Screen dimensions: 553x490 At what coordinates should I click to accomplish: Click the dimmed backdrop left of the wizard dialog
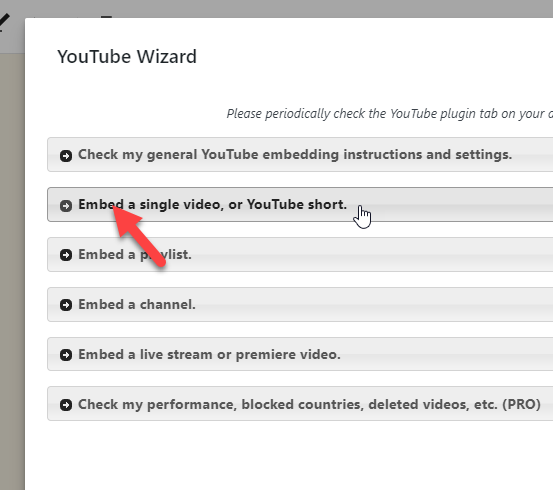coord(12,268)
